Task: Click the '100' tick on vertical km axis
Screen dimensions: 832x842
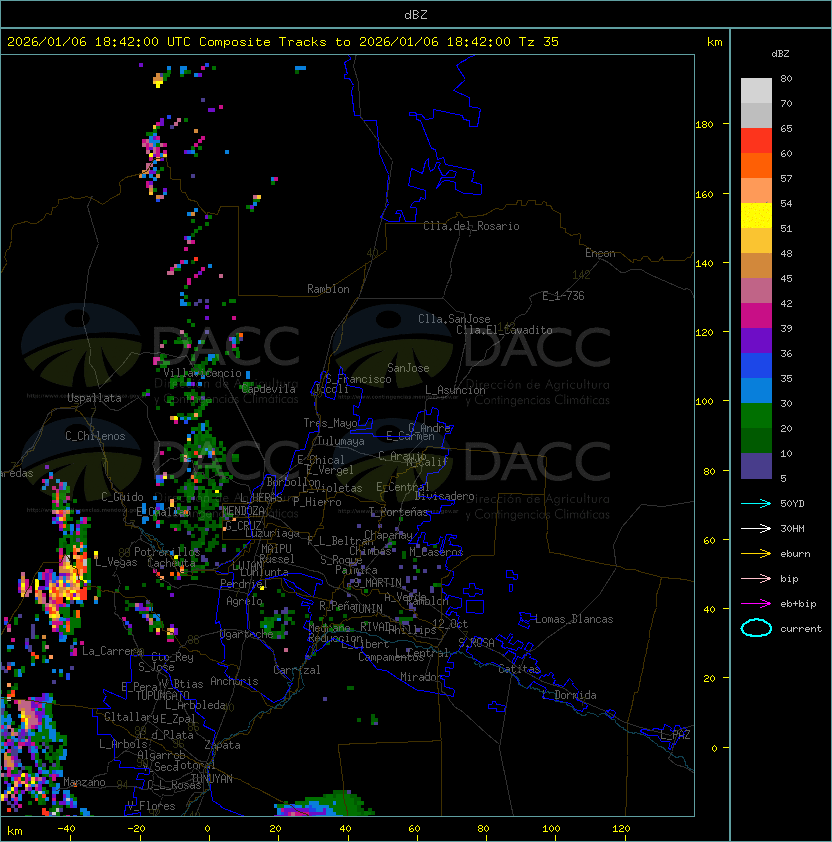Action: click(704, 402)
